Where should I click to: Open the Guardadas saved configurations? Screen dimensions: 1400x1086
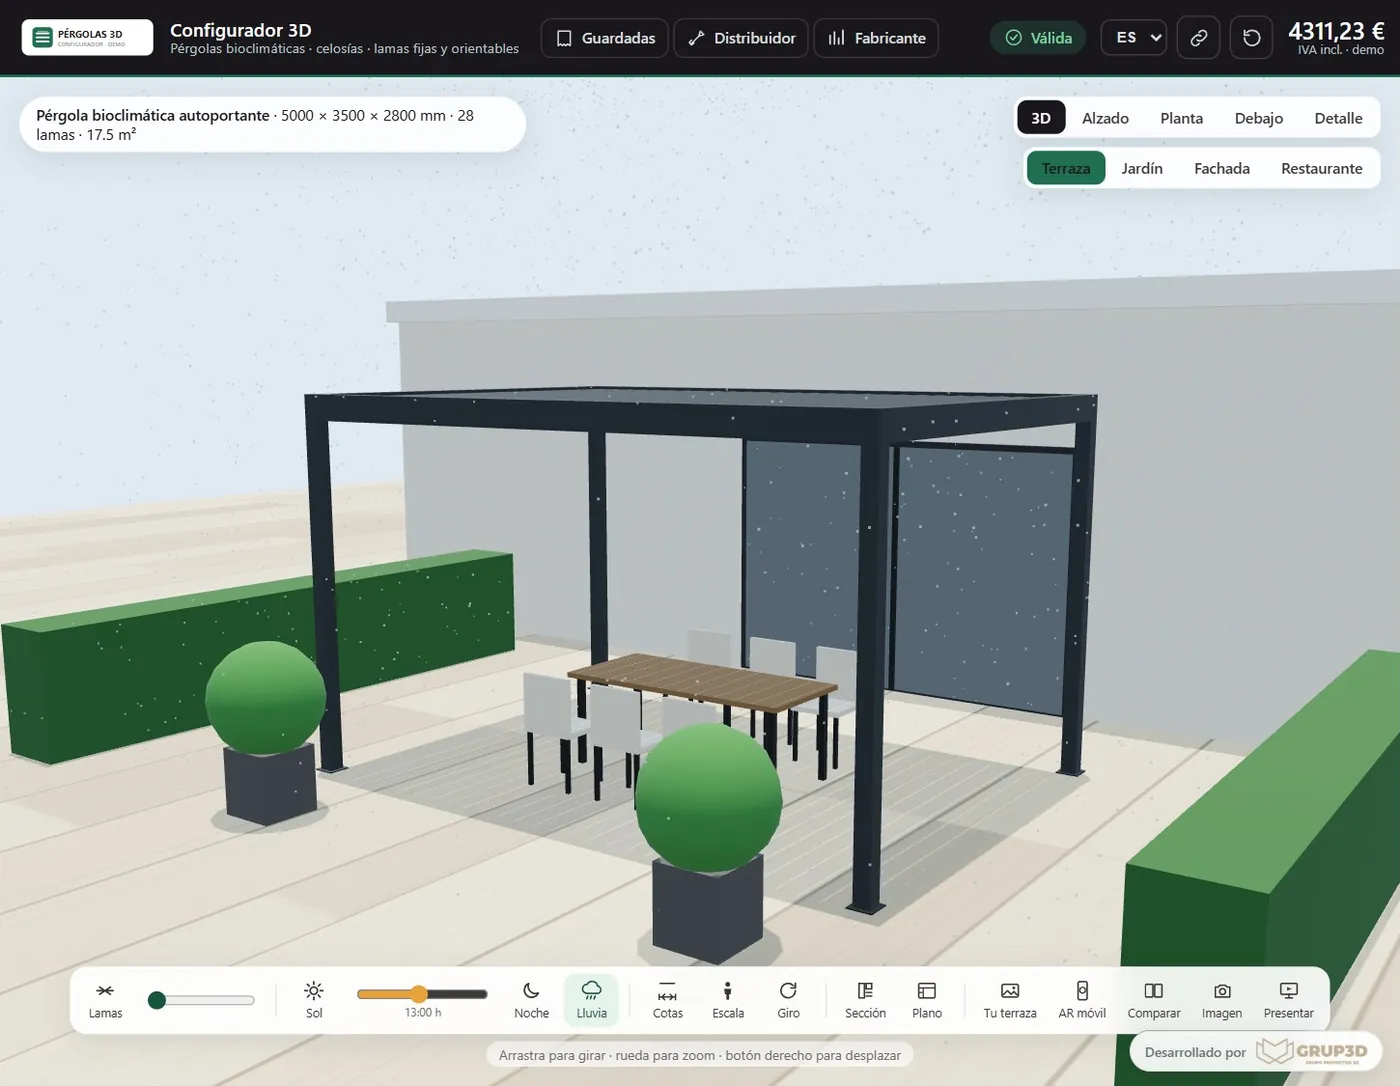coord(605,38)
